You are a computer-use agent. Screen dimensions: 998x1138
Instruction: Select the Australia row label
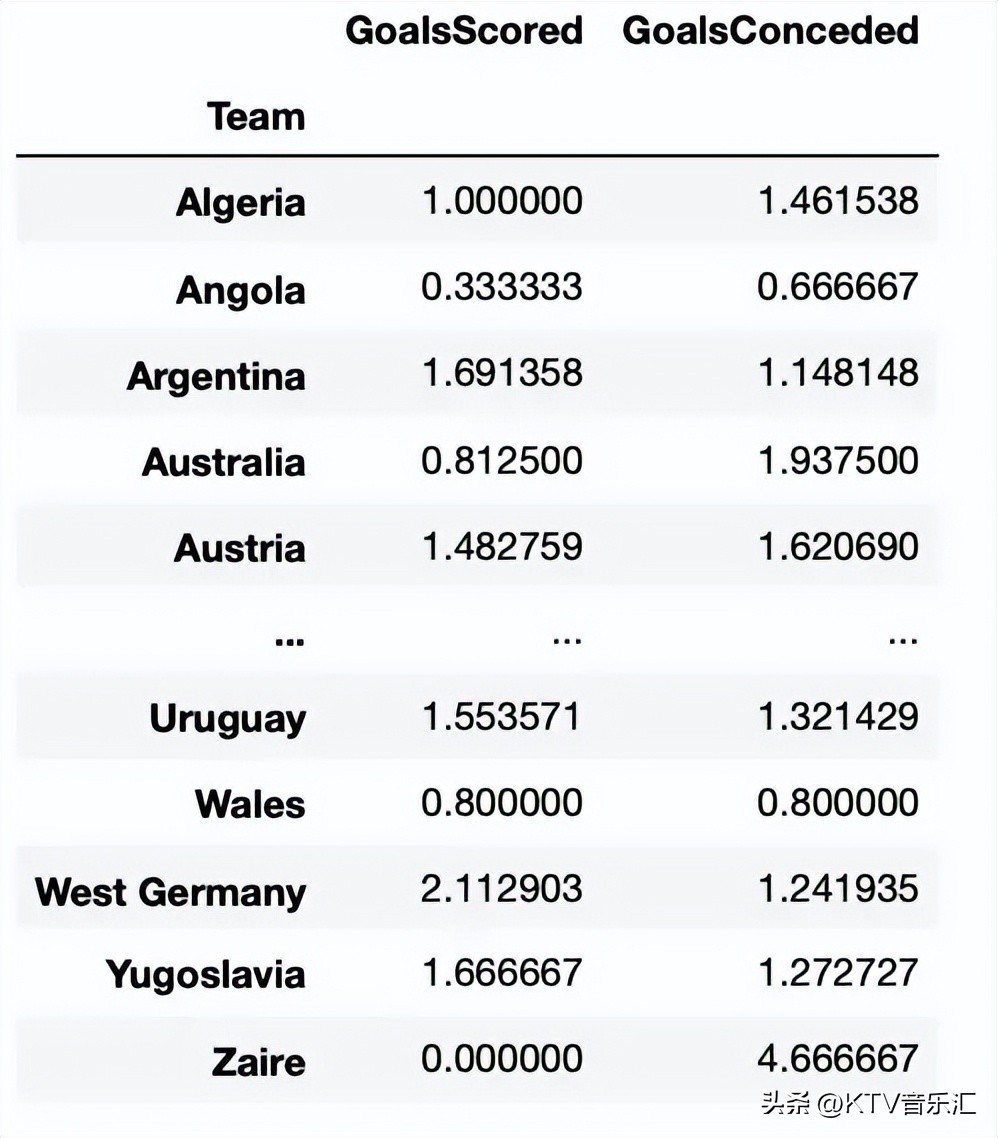coord(223,462)
